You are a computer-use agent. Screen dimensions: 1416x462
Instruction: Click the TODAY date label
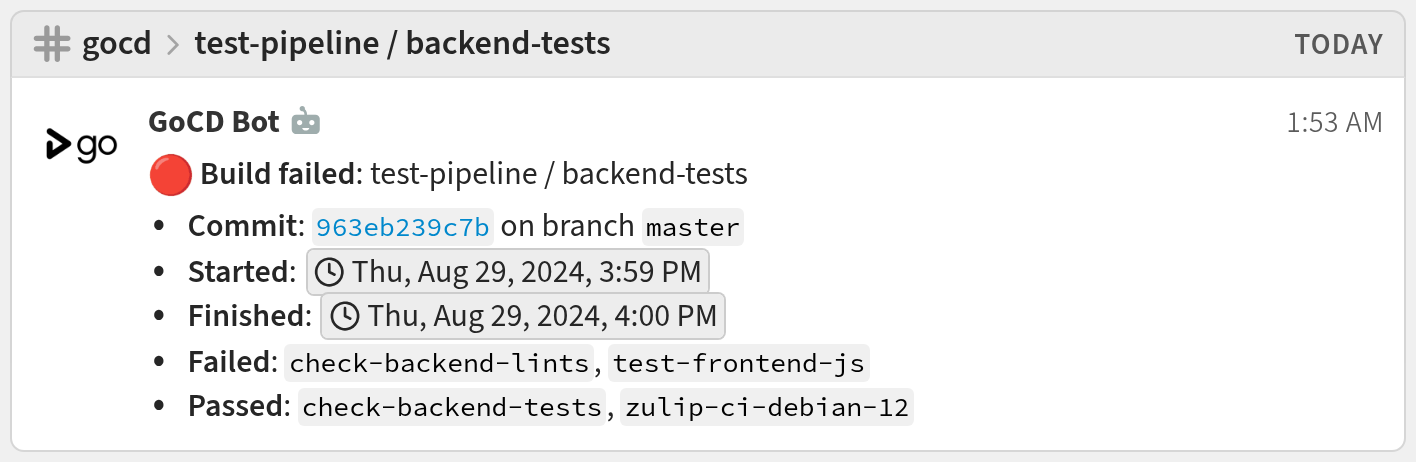click(1338, 45)
